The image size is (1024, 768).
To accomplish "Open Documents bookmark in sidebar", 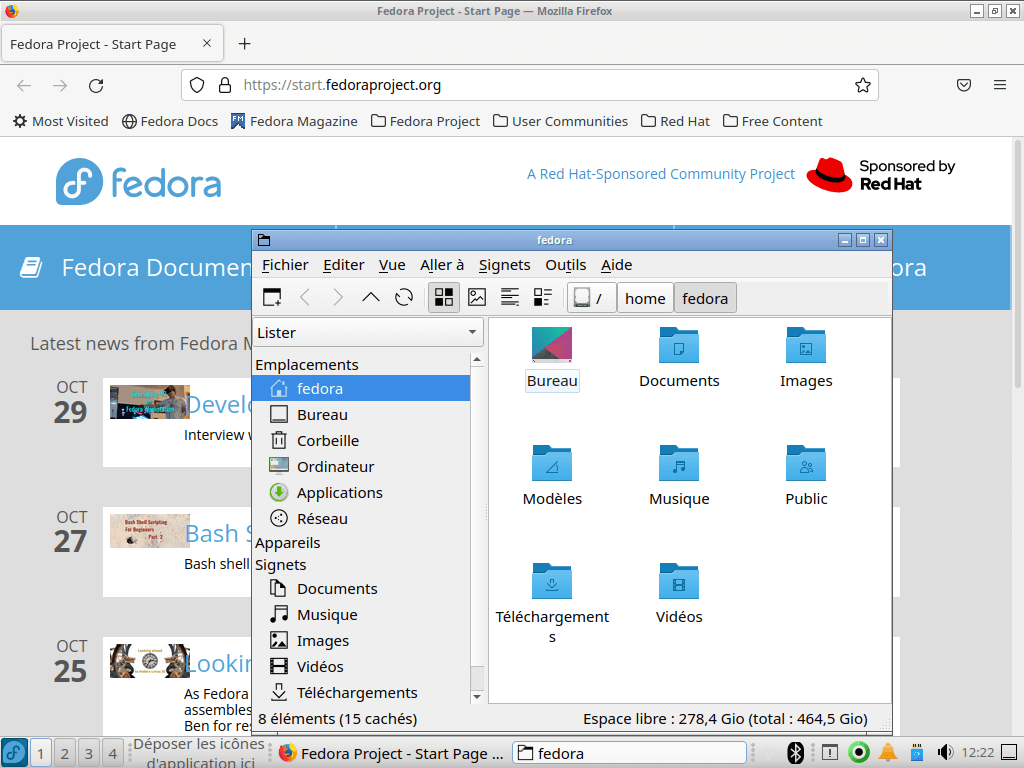I will (361, 589).
